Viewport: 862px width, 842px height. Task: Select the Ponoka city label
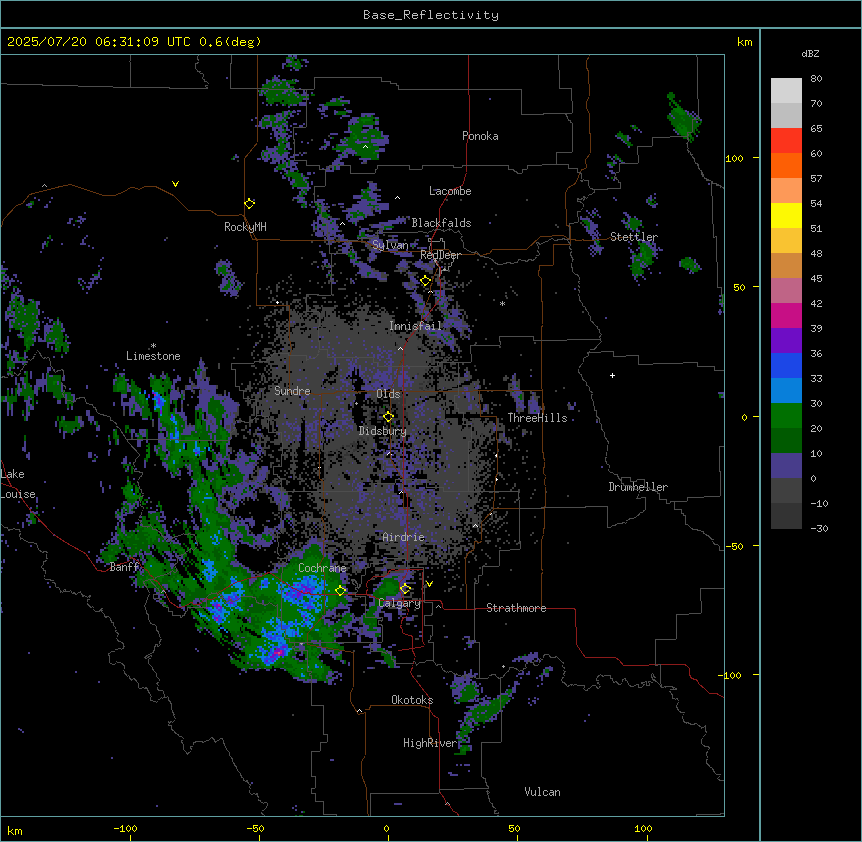click(480, 136)
